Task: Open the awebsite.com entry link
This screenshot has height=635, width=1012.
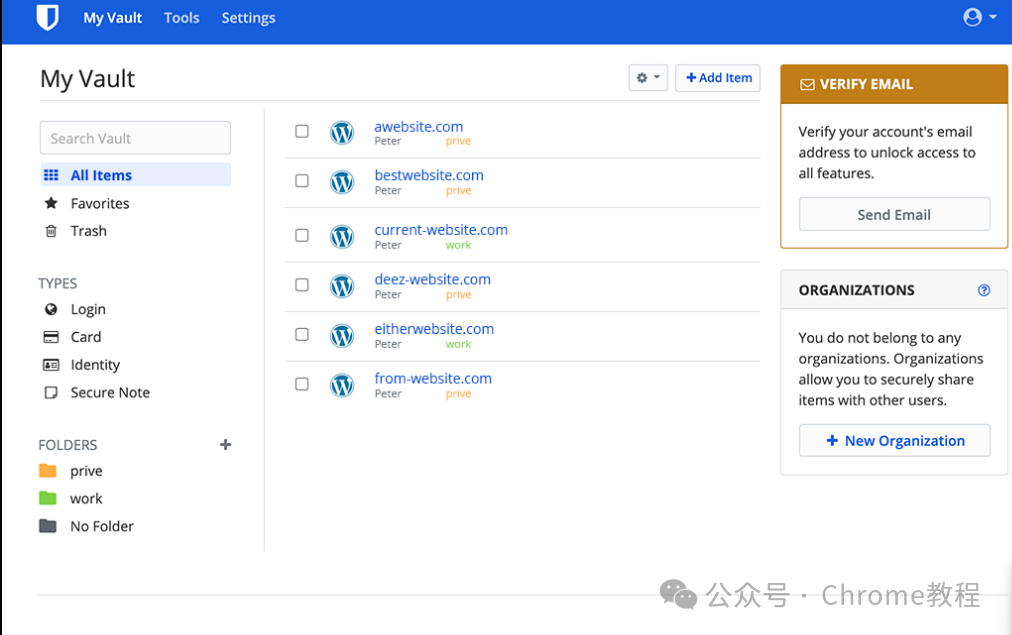Action: point(419,126)
